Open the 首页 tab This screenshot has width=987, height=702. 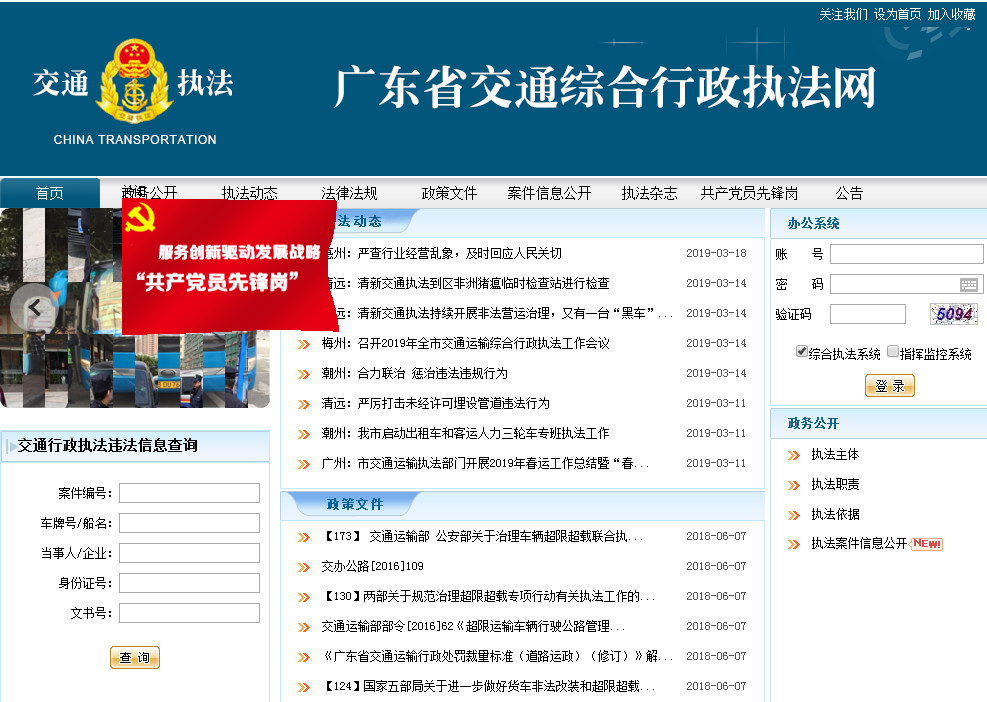(50, 193)
